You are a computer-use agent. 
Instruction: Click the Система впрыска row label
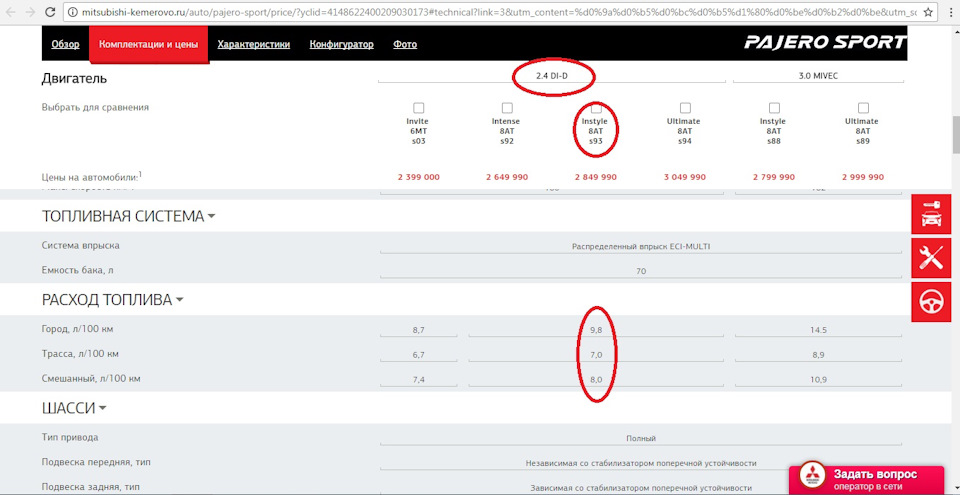[x=80, y=245]
